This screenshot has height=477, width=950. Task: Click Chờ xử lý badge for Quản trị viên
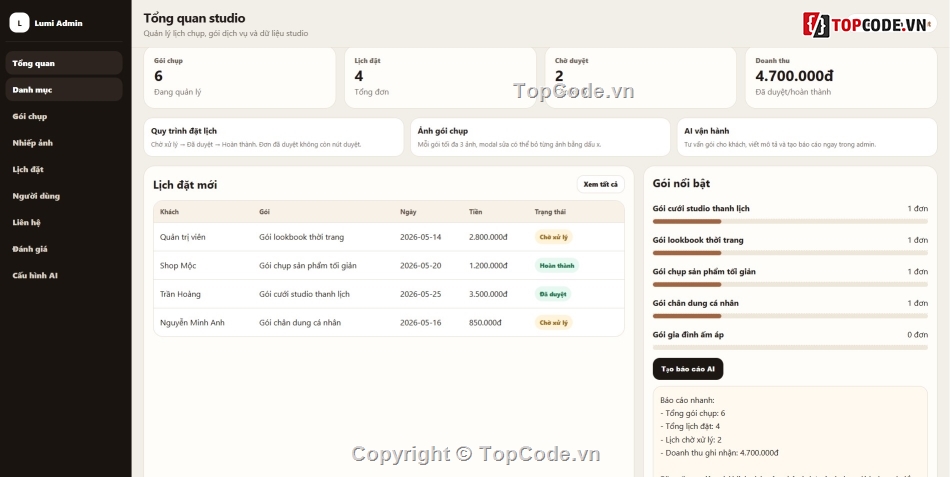pyautogui.click(x=553, y=237)
